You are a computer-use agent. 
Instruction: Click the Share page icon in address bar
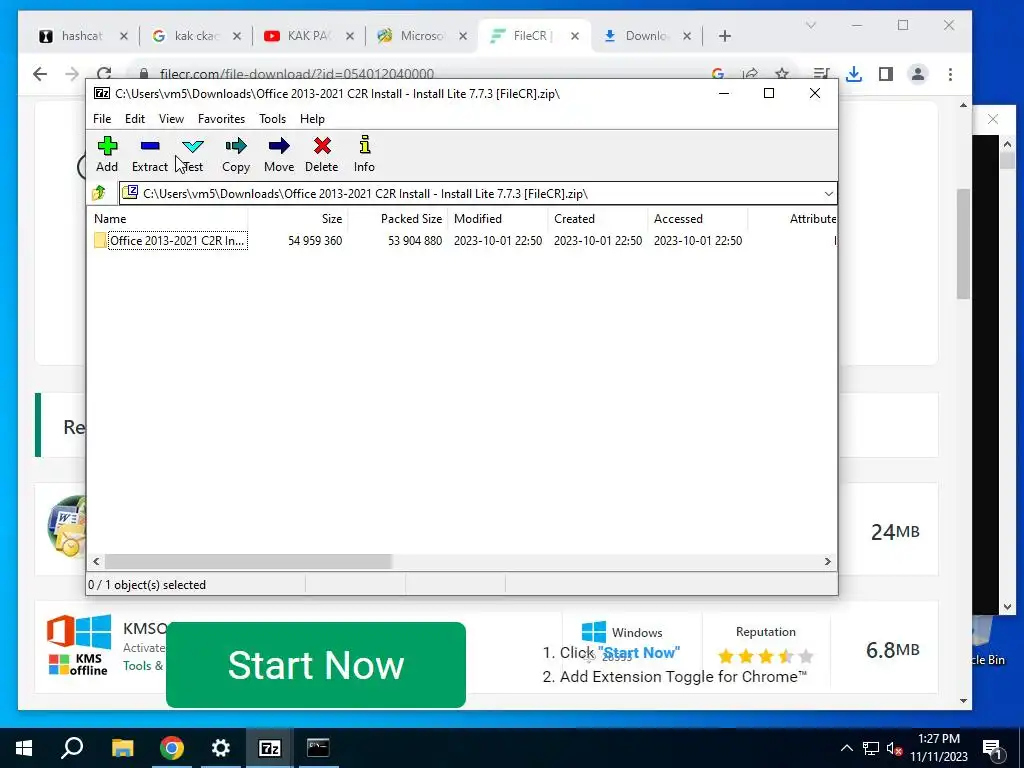click(x=750, y=74)
